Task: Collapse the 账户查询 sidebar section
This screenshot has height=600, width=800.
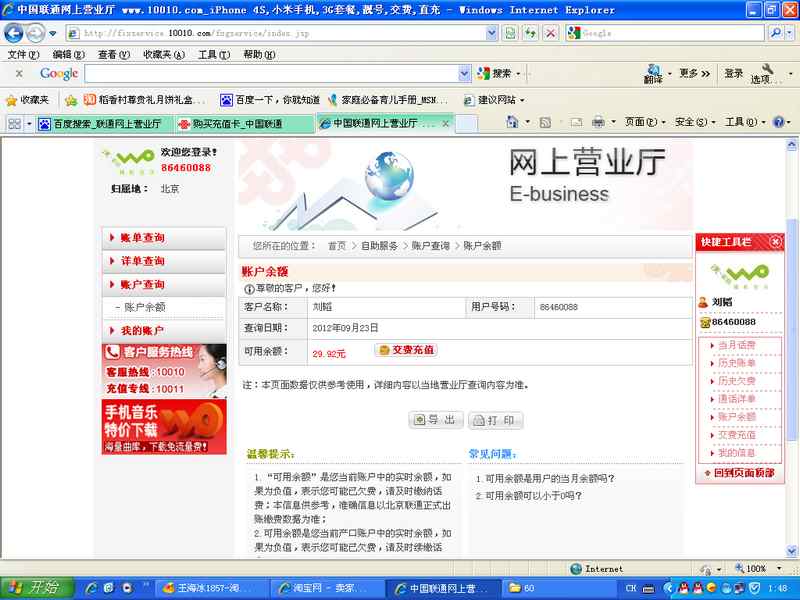Action: tap(164, 285)
